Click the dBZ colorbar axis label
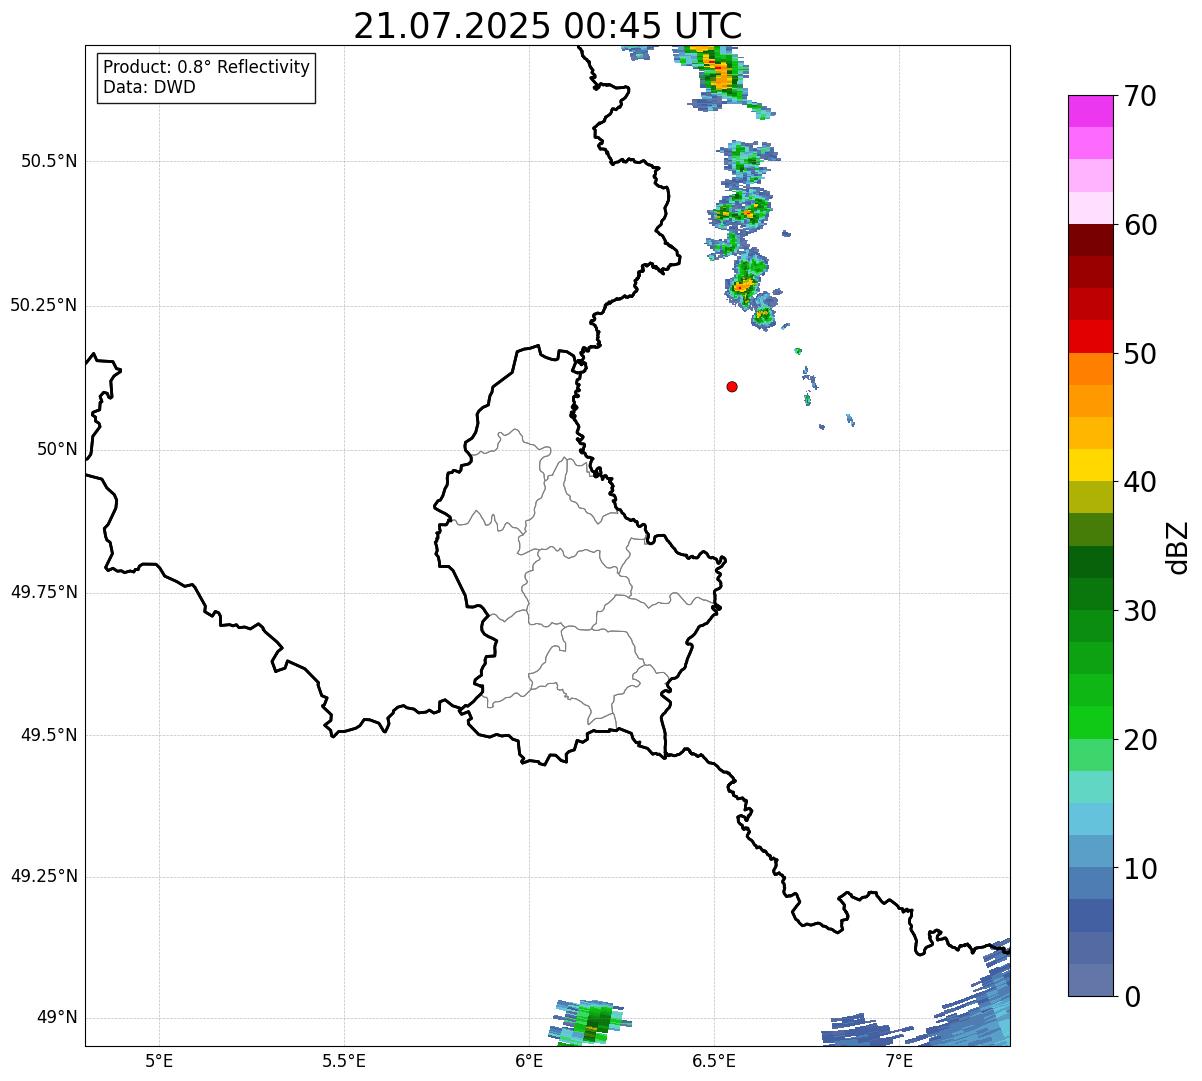Image resolution: width=1202 pixels, height=1081 pixels. [x=1178, y=547]
